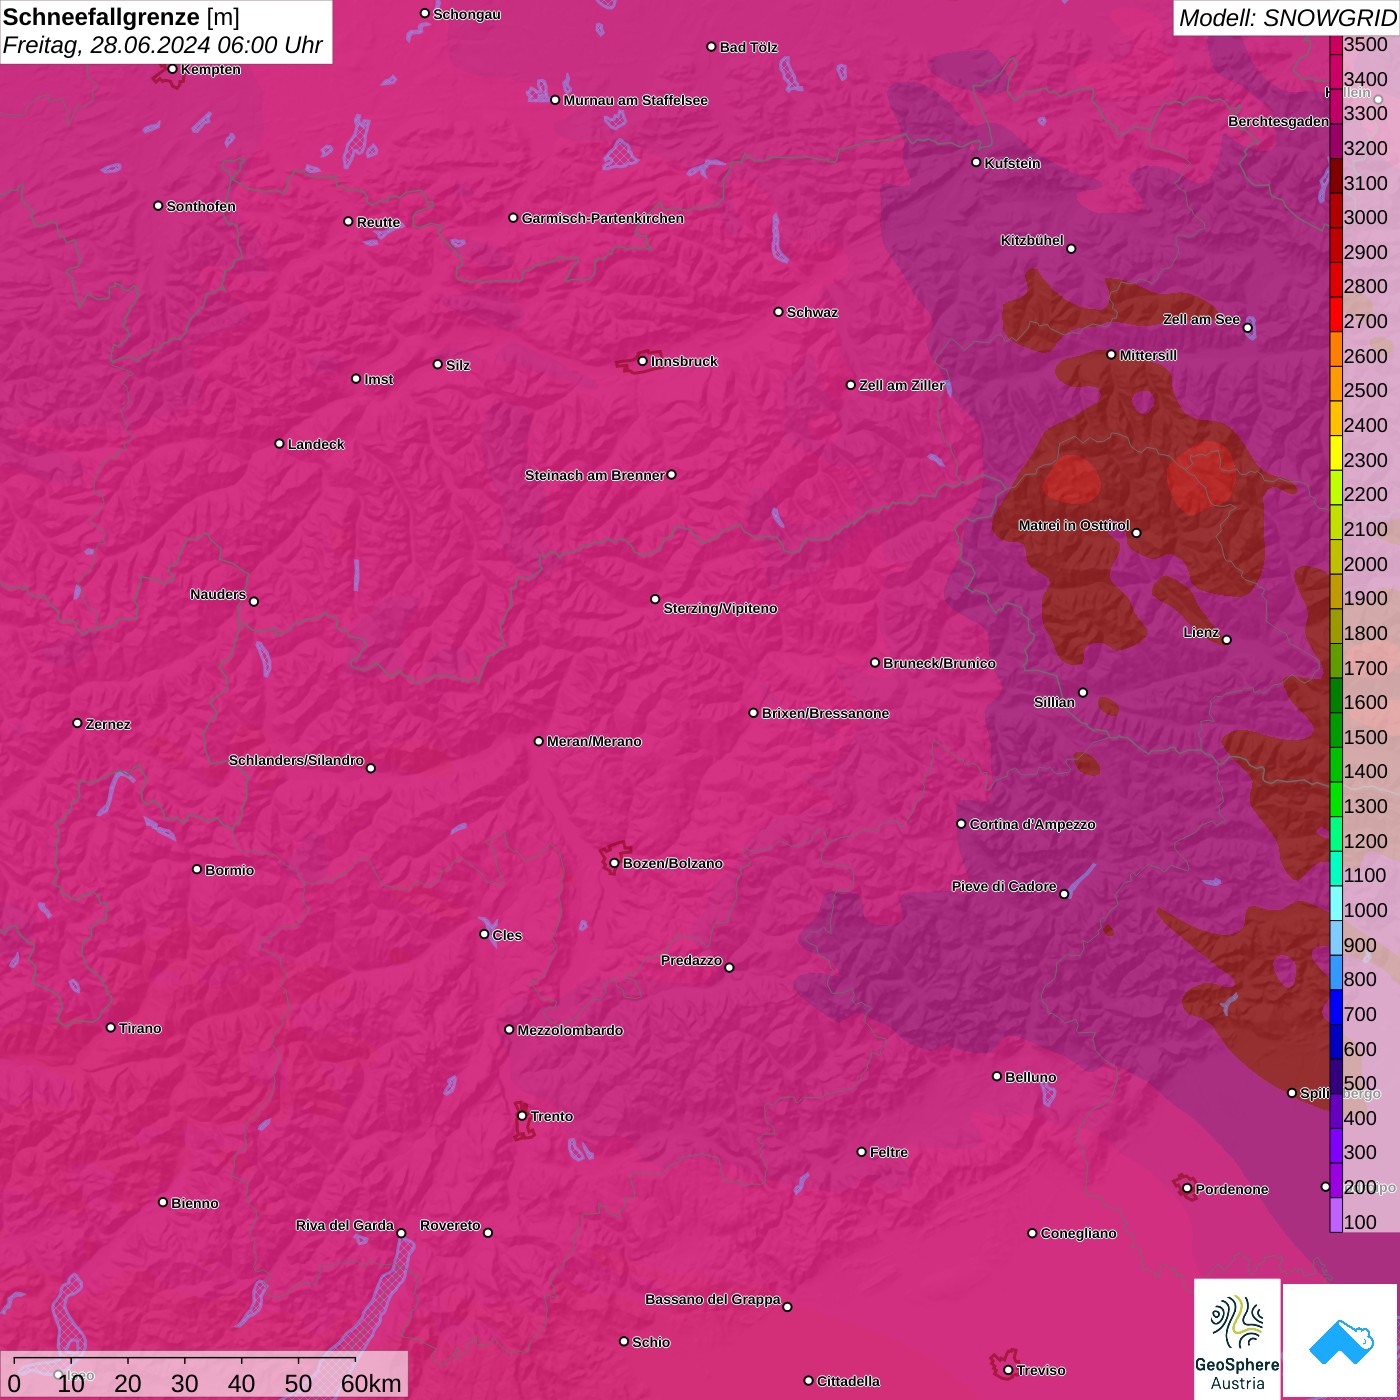Click the 100 violet legend swatch
The height and width of the screenshot is (1400, 1400).
point(1336,1215)
